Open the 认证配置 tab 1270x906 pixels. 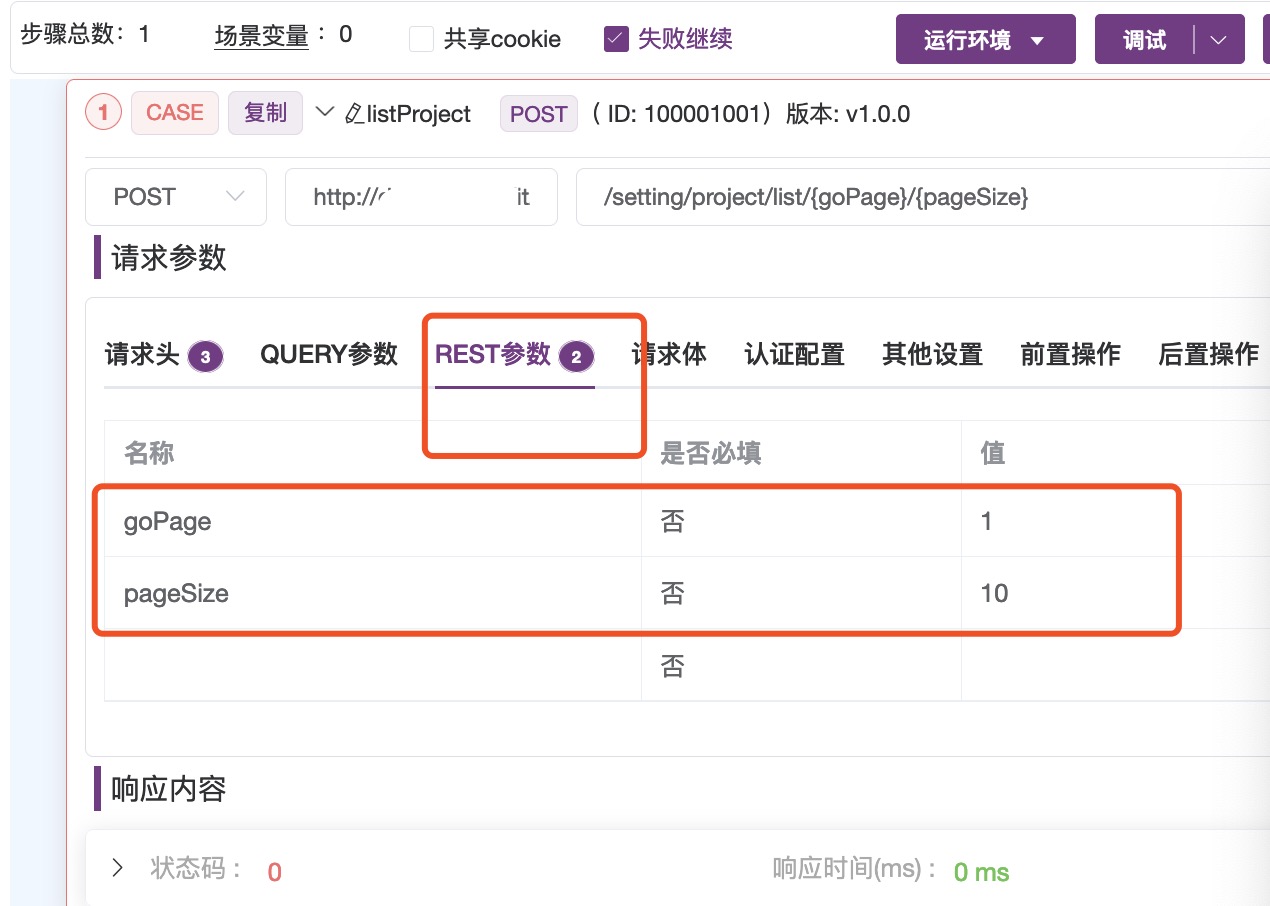tap(793, 355)
